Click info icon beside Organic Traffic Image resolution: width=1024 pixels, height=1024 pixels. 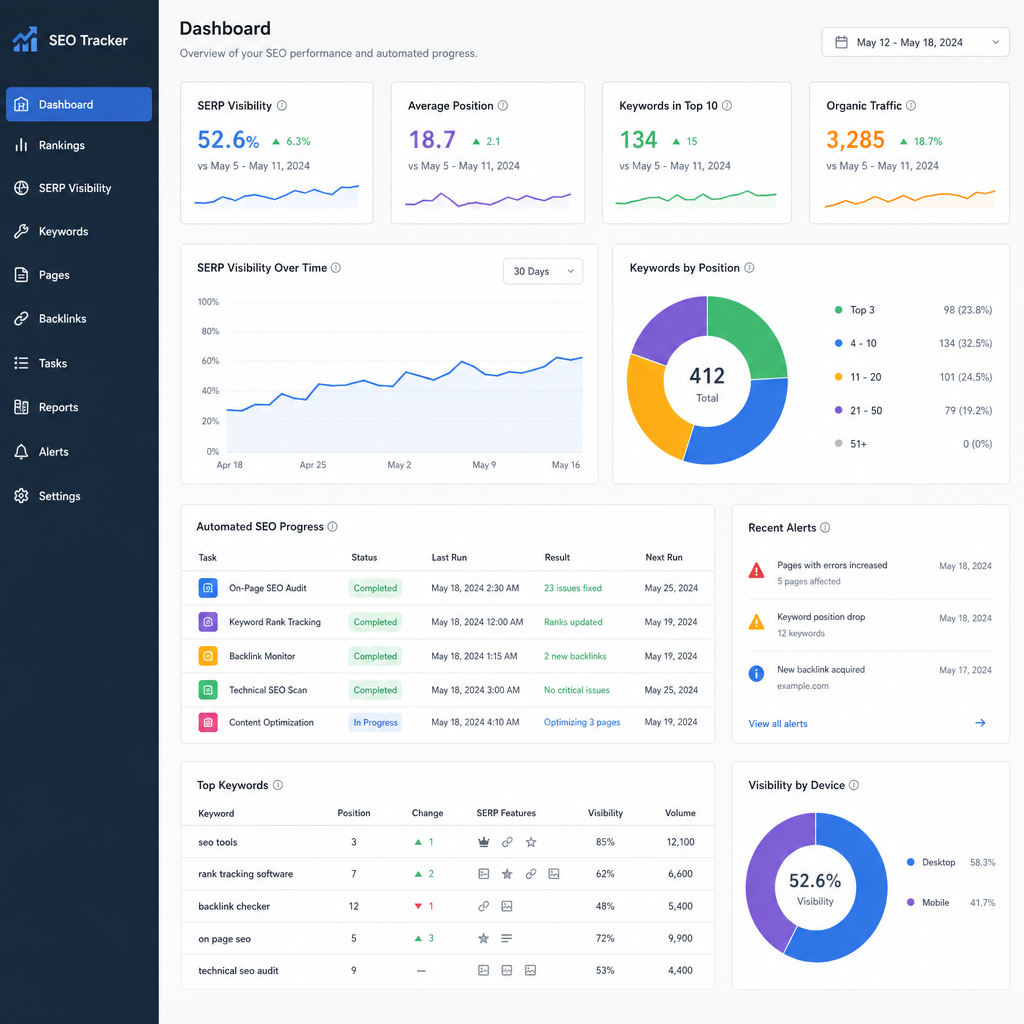pyautogui.click(x=911, y=106)
